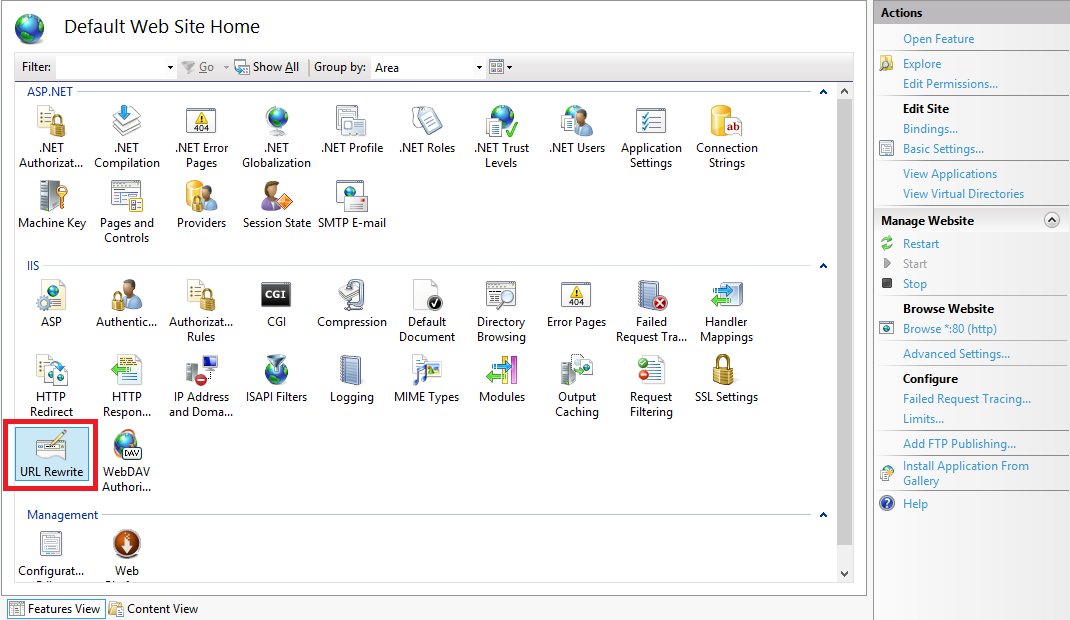Open the CGI feature icon

click(x=276, y=297)
